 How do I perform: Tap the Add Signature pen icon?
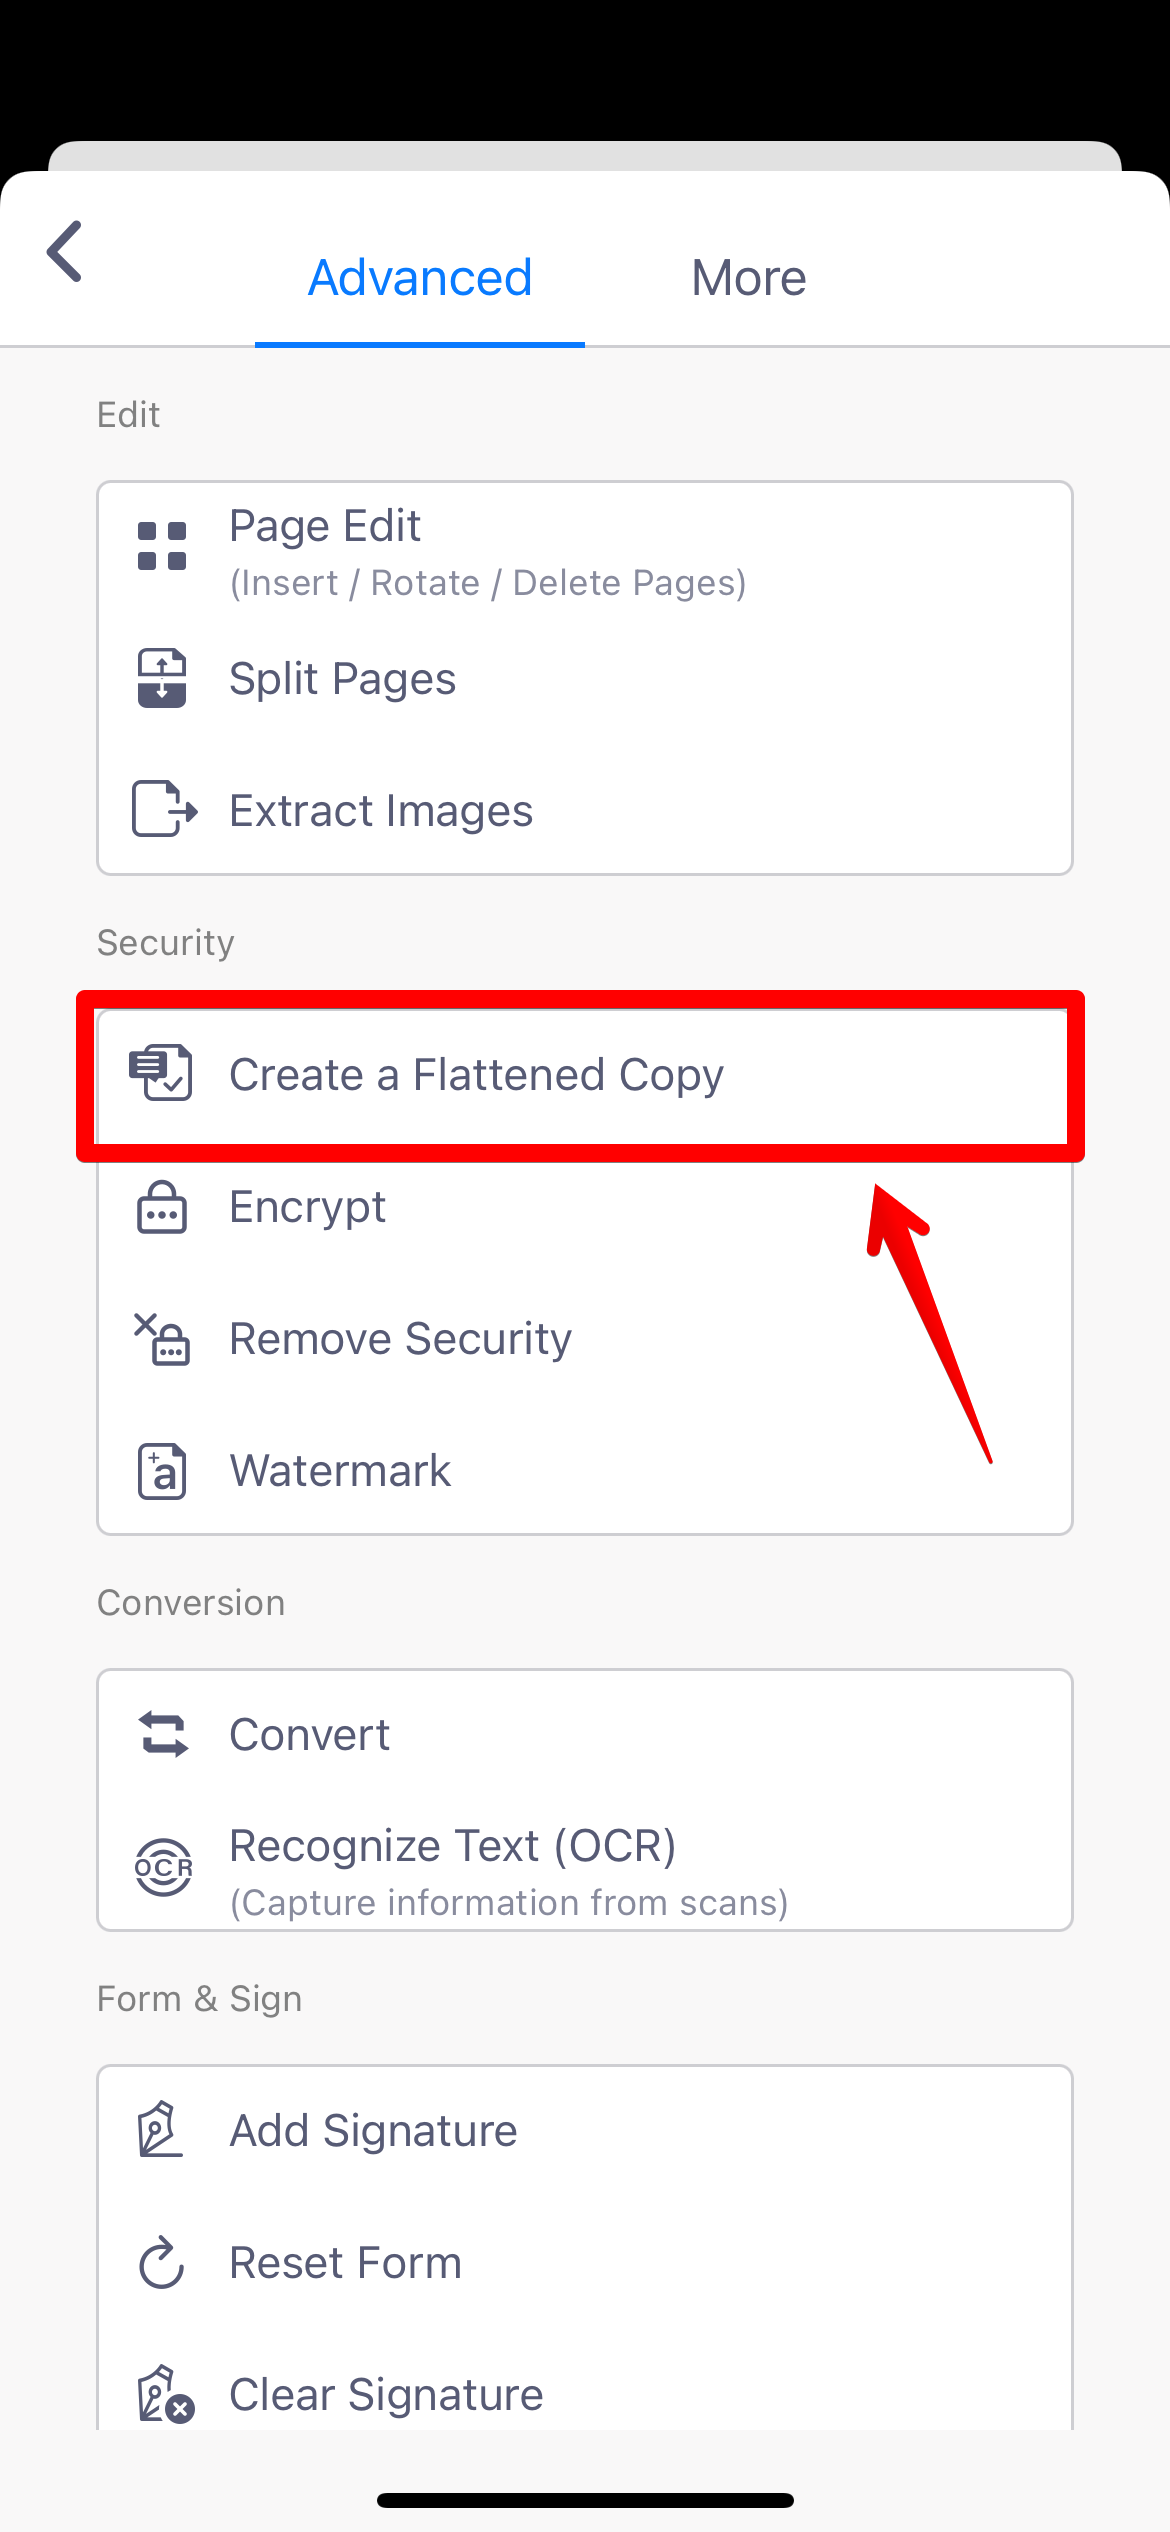pyautogui.click(x=160, y=2130)
